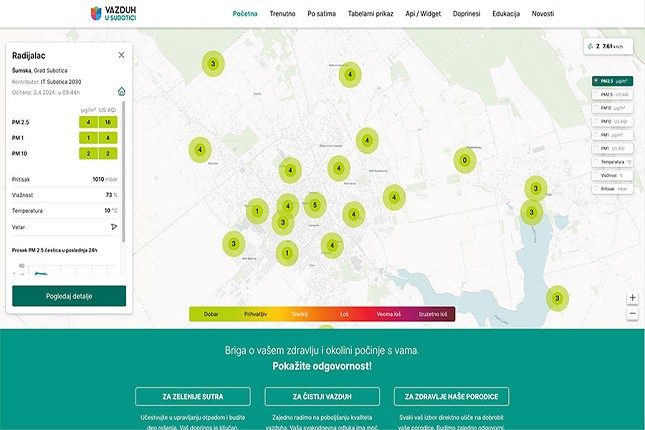Go to Tabelarni prikaz page
This screenshot has width=645, height=430.
coord(369,14)
